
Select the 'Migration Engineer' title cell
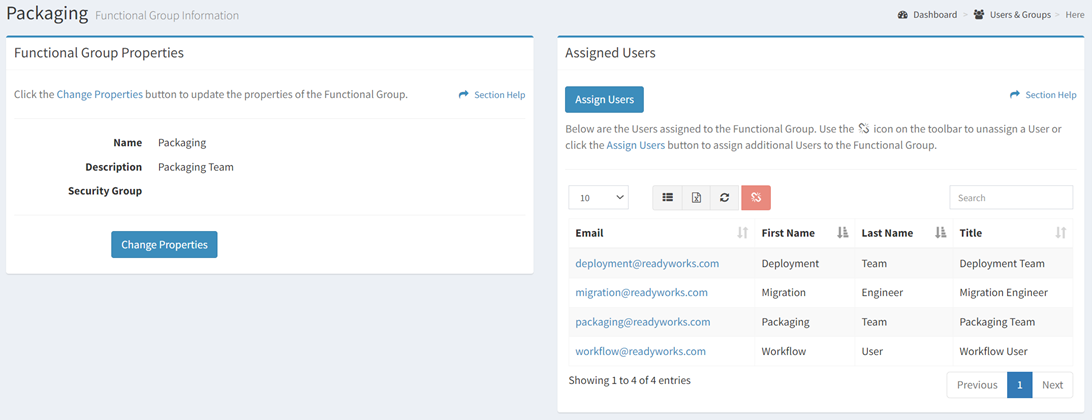(1013, 293)
